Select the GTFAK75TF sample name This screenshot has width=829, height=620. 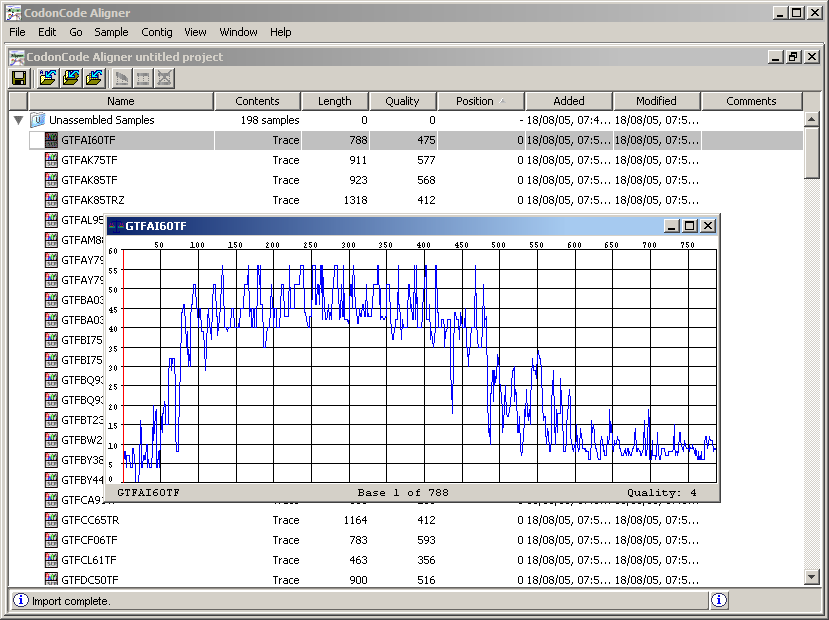pos(89,160)
